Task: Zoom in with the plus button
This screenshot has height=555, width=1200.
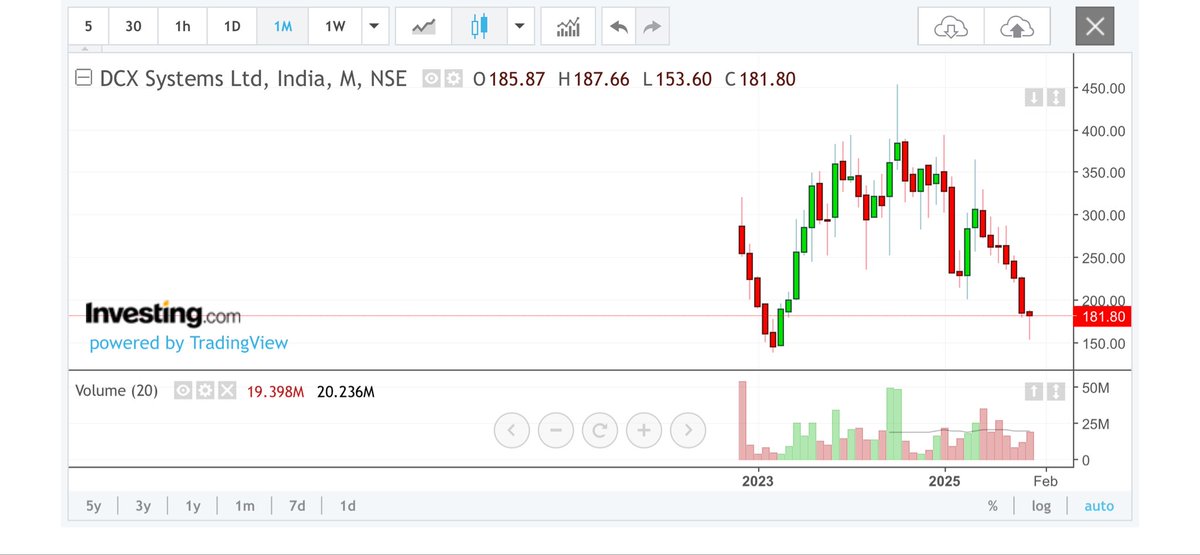Action: (x=644, y=431)
